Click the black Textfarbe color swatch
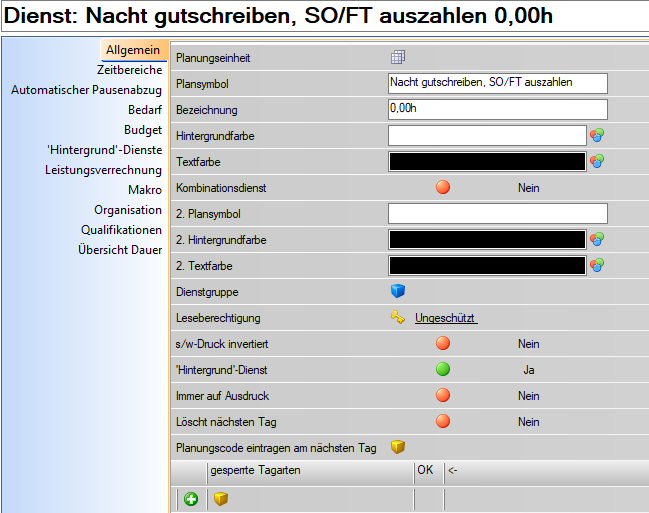This screenshot has height=513, width=649. (487, 161)
